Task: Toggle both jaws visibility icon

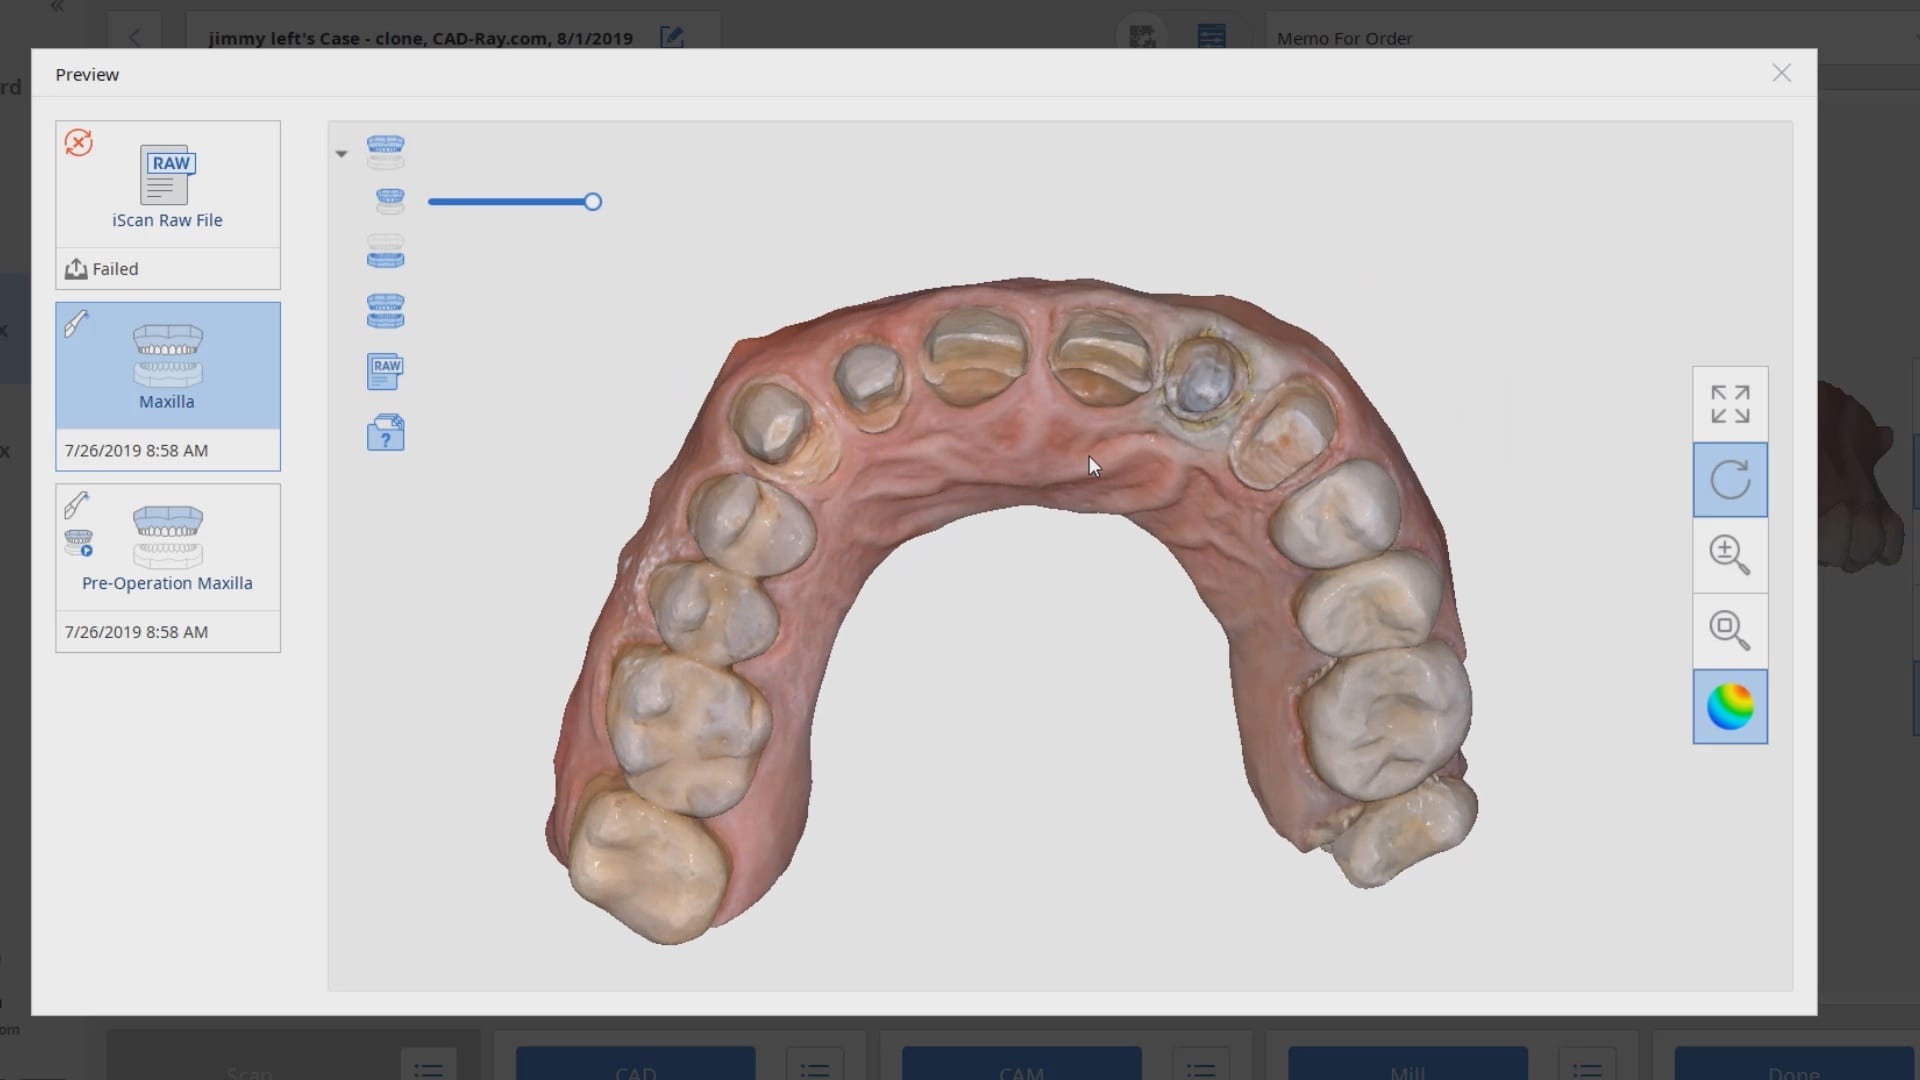Action: point(385,311)
